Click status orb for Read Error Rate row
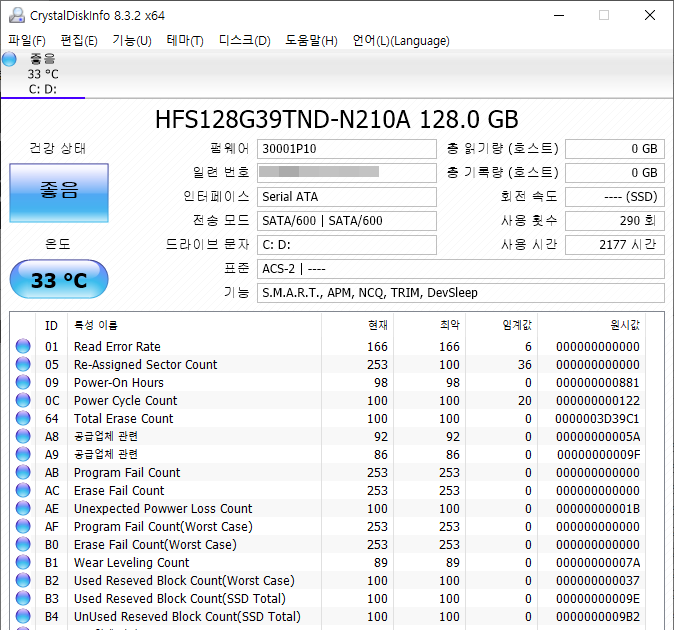The image size is (674, 630). coord(23,346)
